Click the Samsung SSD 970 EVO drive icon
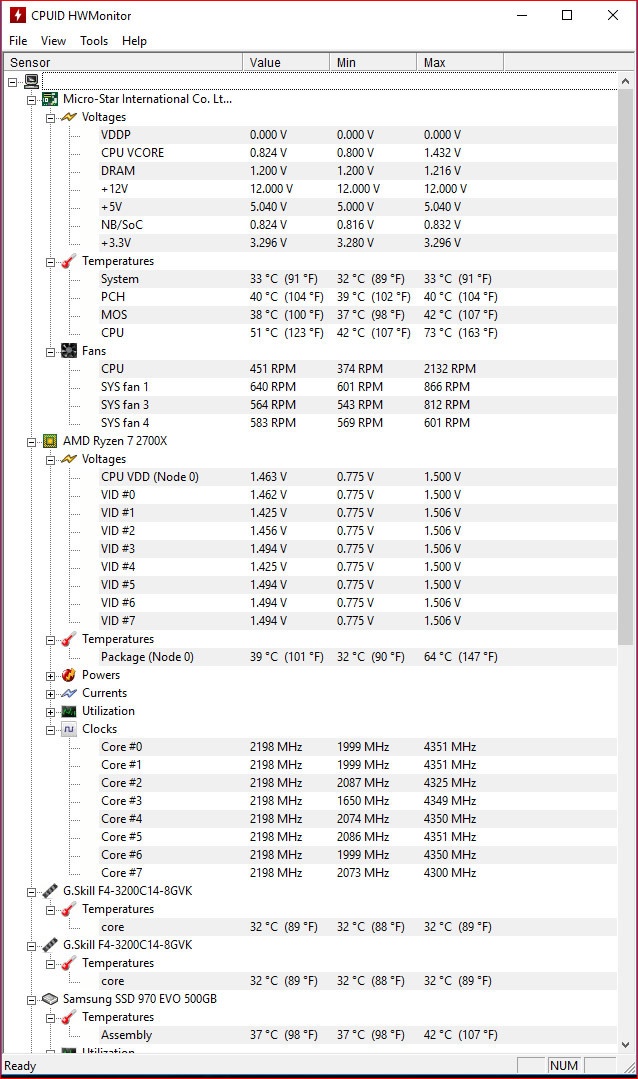 [x=50, y=999]
